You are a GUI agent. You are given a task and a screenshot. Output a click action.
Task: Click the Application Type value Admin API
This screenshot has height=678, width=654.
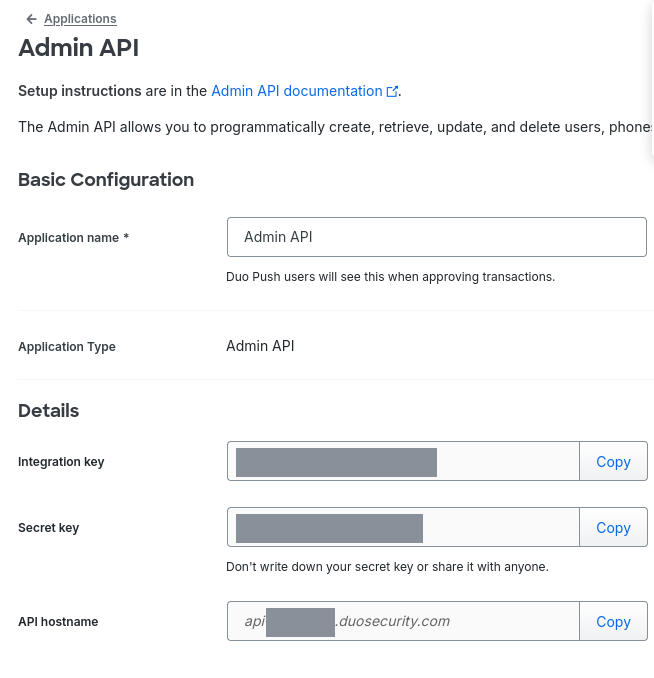[260, 346]
